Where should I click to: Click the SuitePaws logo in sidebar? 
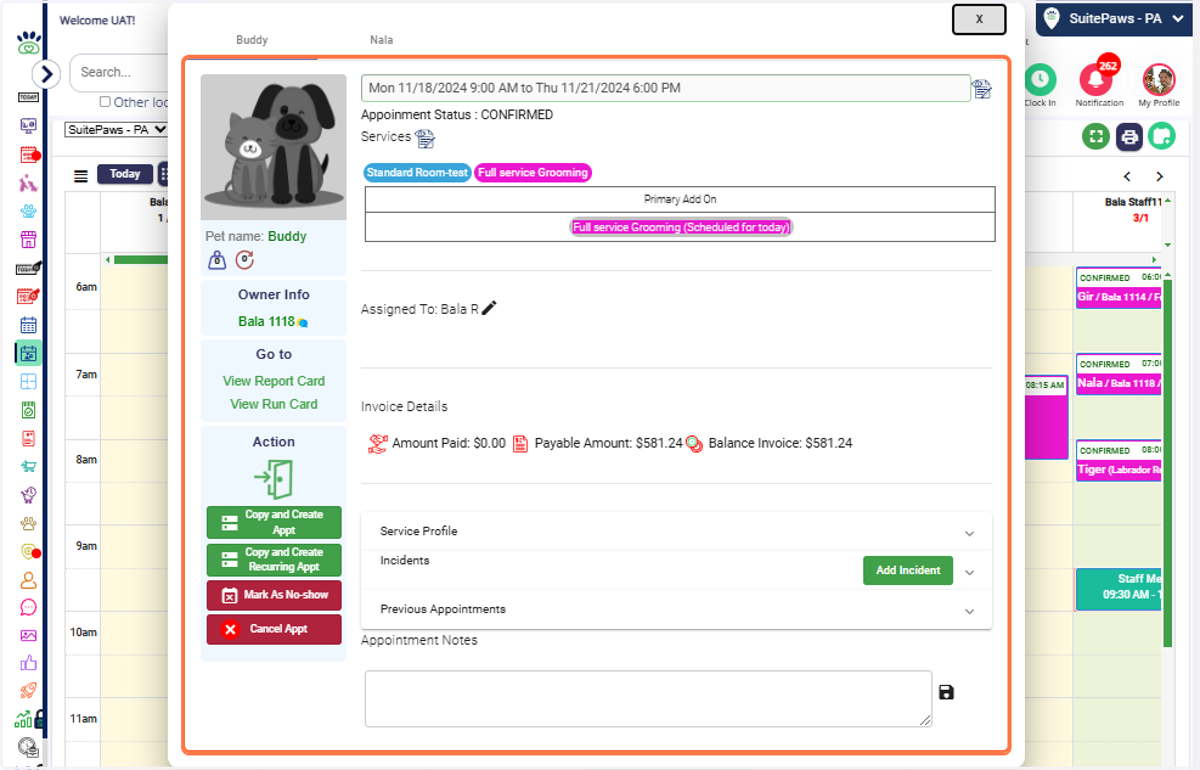28,44
